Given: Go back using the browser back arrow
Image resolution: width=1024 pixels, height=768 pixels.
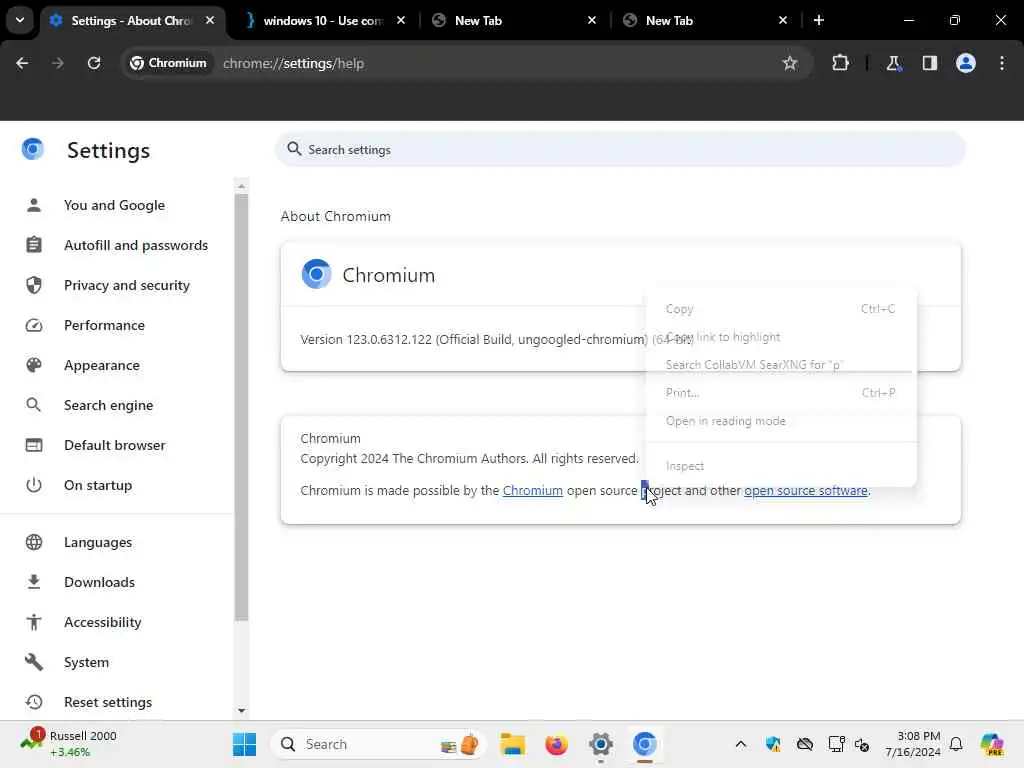Looking at the screenshot, I should click(x=22, y=63).
